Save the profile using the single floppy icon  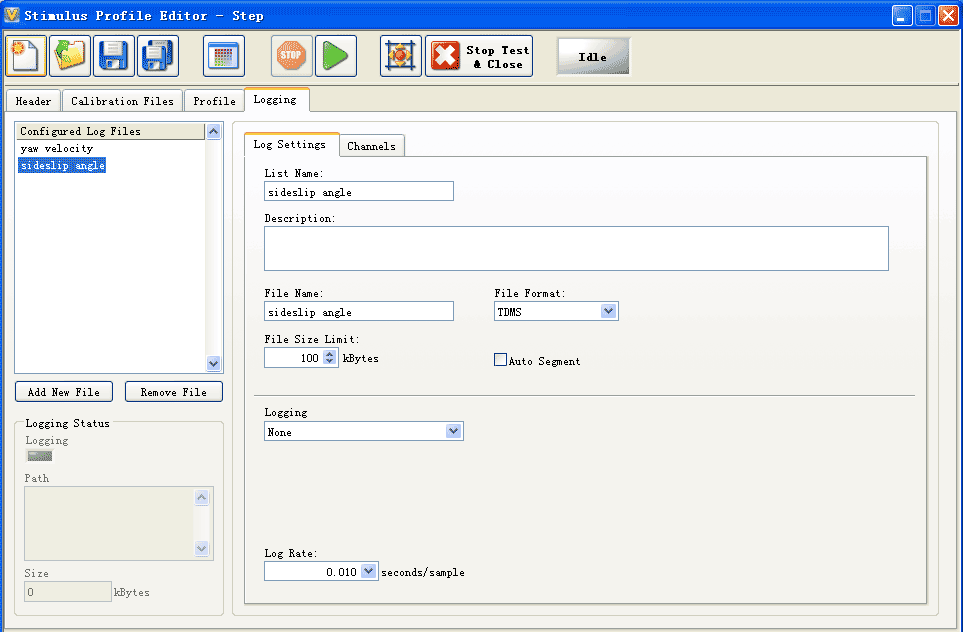[114, 56]
